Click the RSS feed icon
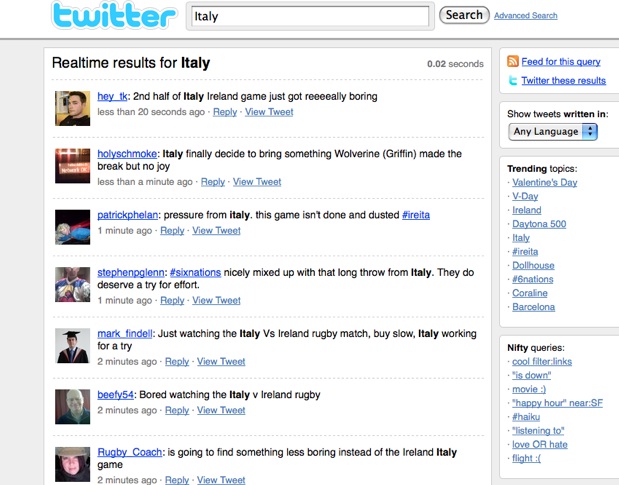The height and width of the screenshot is (485, 619). point(512,61)
